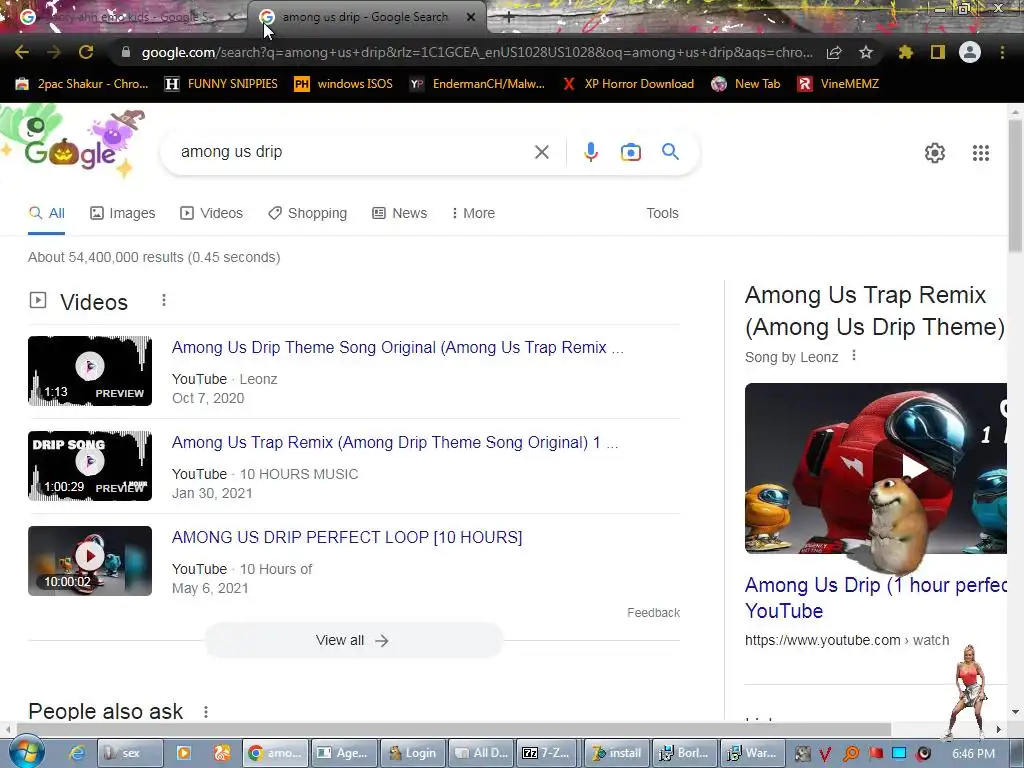Open EndermanCH/Malw... bookmark

tap(477, 84)
